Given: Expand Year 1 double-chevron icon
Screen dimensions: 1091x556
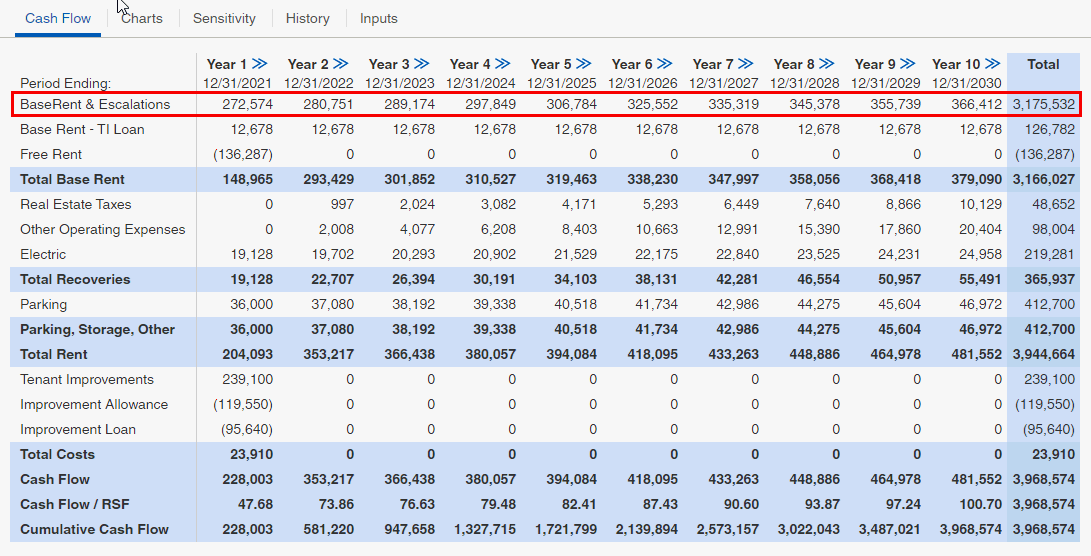Looking at the screenshot, I should (260, 64).
